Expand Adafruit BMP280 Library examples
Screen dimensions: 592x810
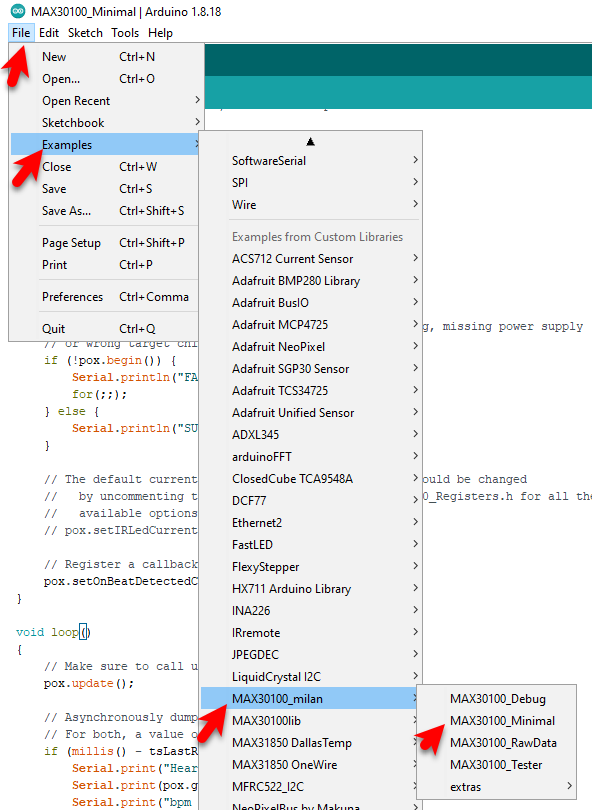(310, 281)
